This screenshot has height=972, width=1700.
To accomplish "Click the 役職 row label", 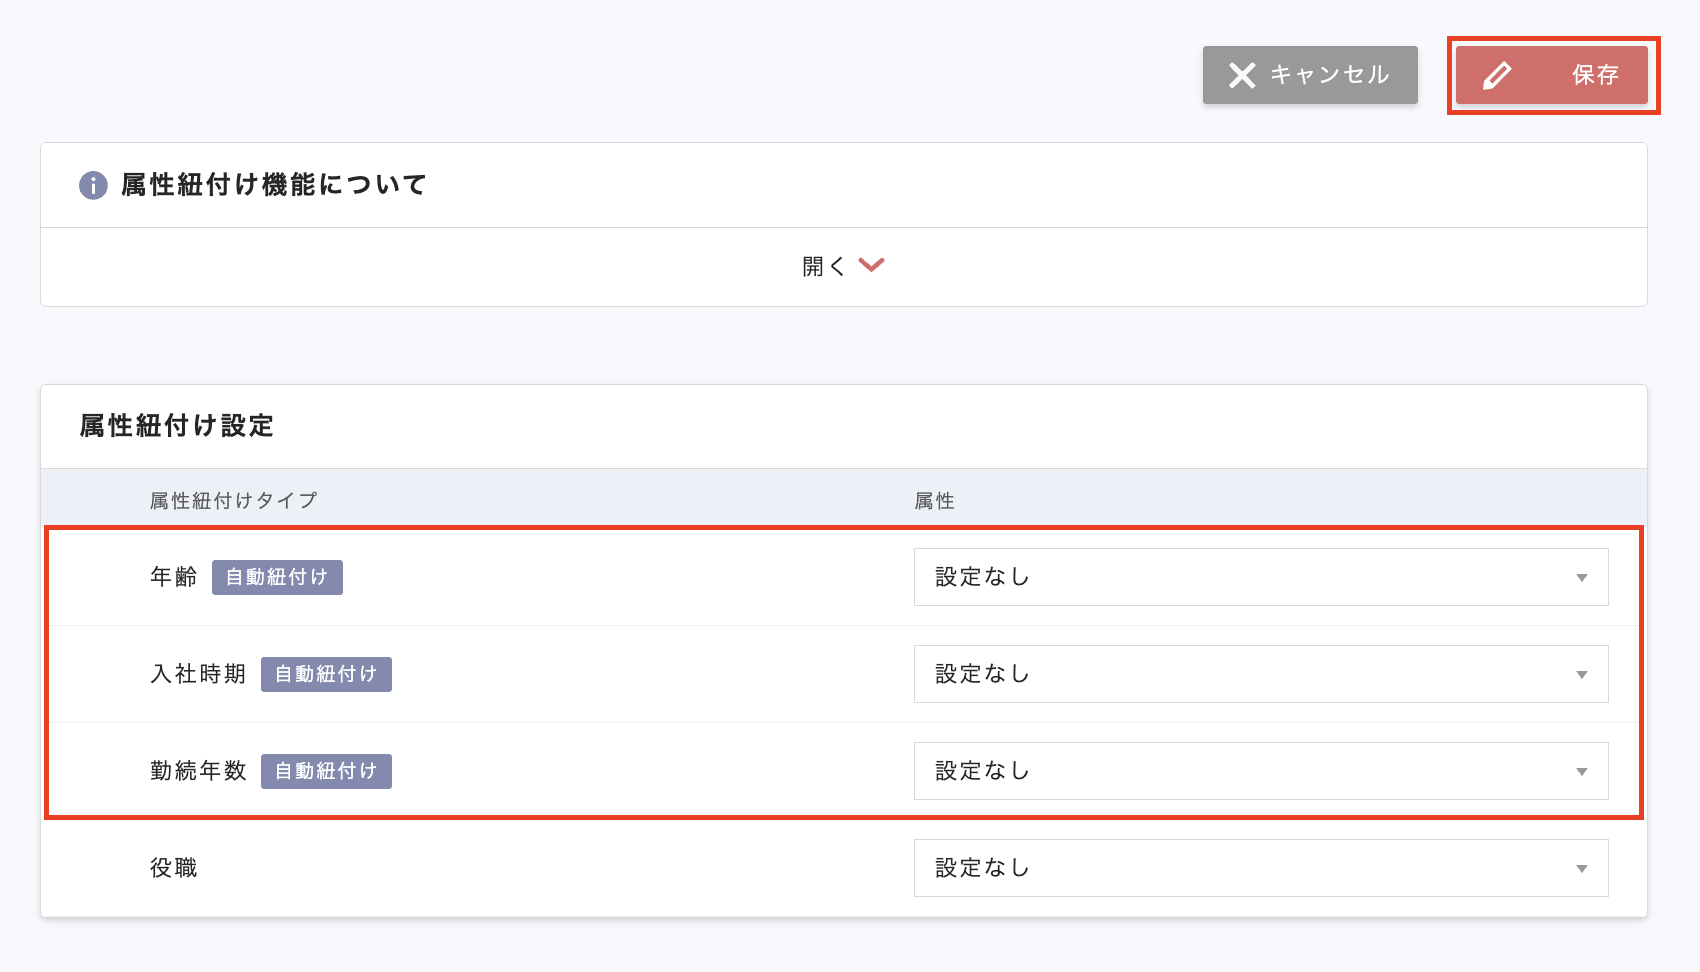I will [174, 868].
